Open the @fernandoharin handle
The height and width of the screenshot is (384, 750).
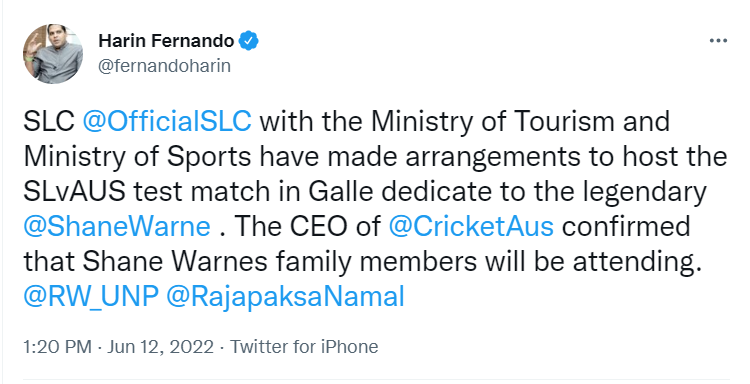coord(164,66)
